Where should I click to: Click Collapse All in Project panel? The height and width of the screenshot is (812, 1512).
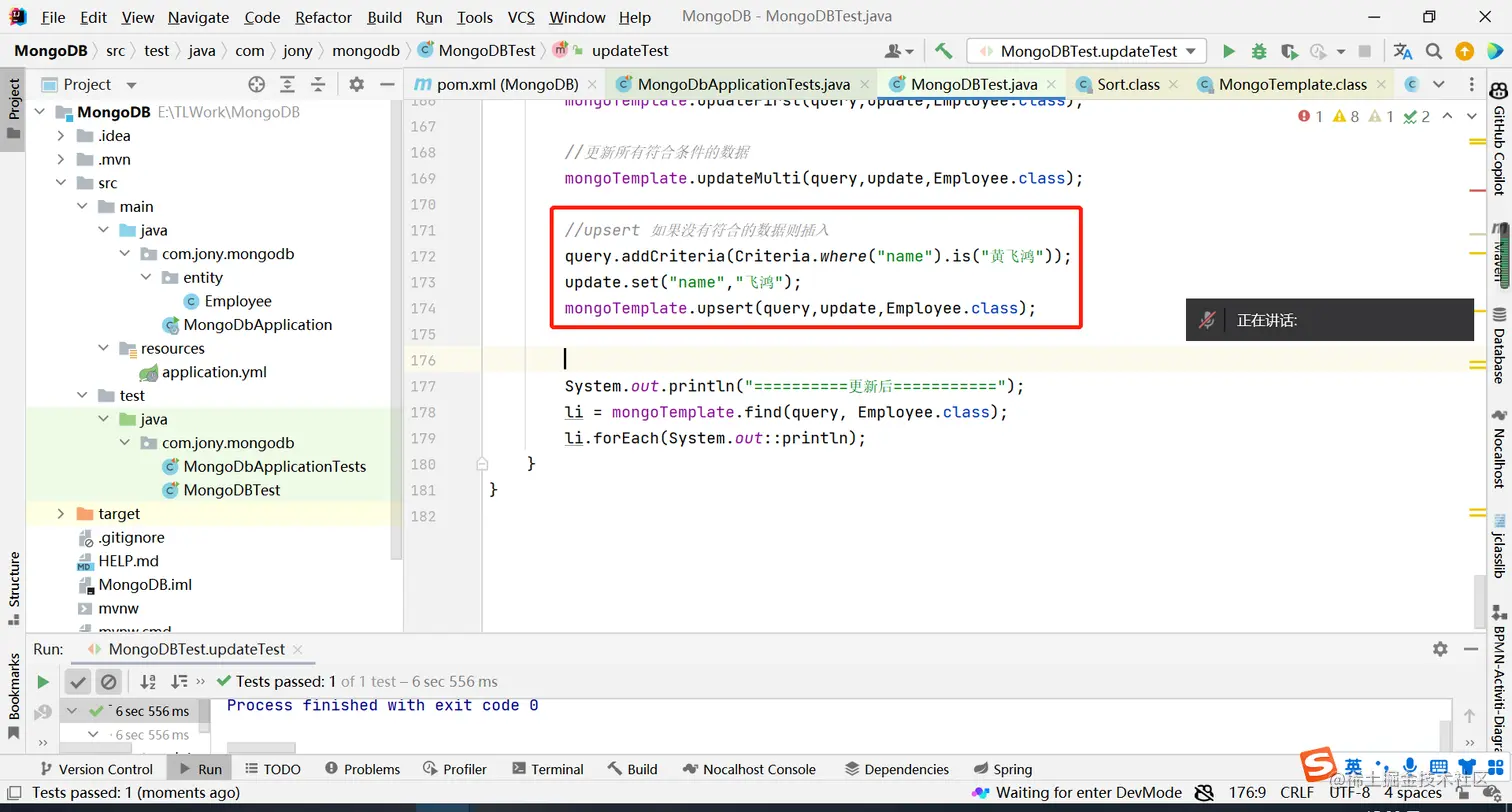(318, 84)
